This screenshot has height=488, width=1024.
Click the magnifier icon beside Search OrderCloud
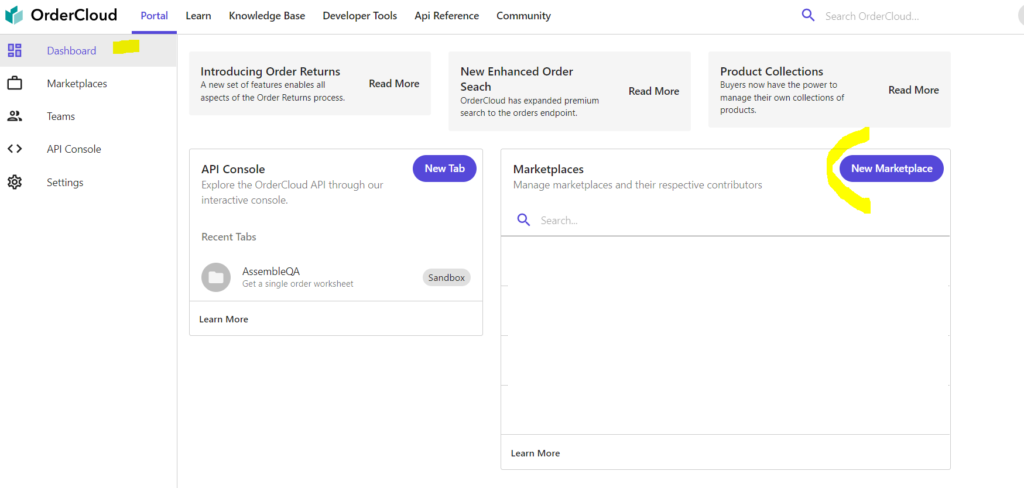pos(808,15)
